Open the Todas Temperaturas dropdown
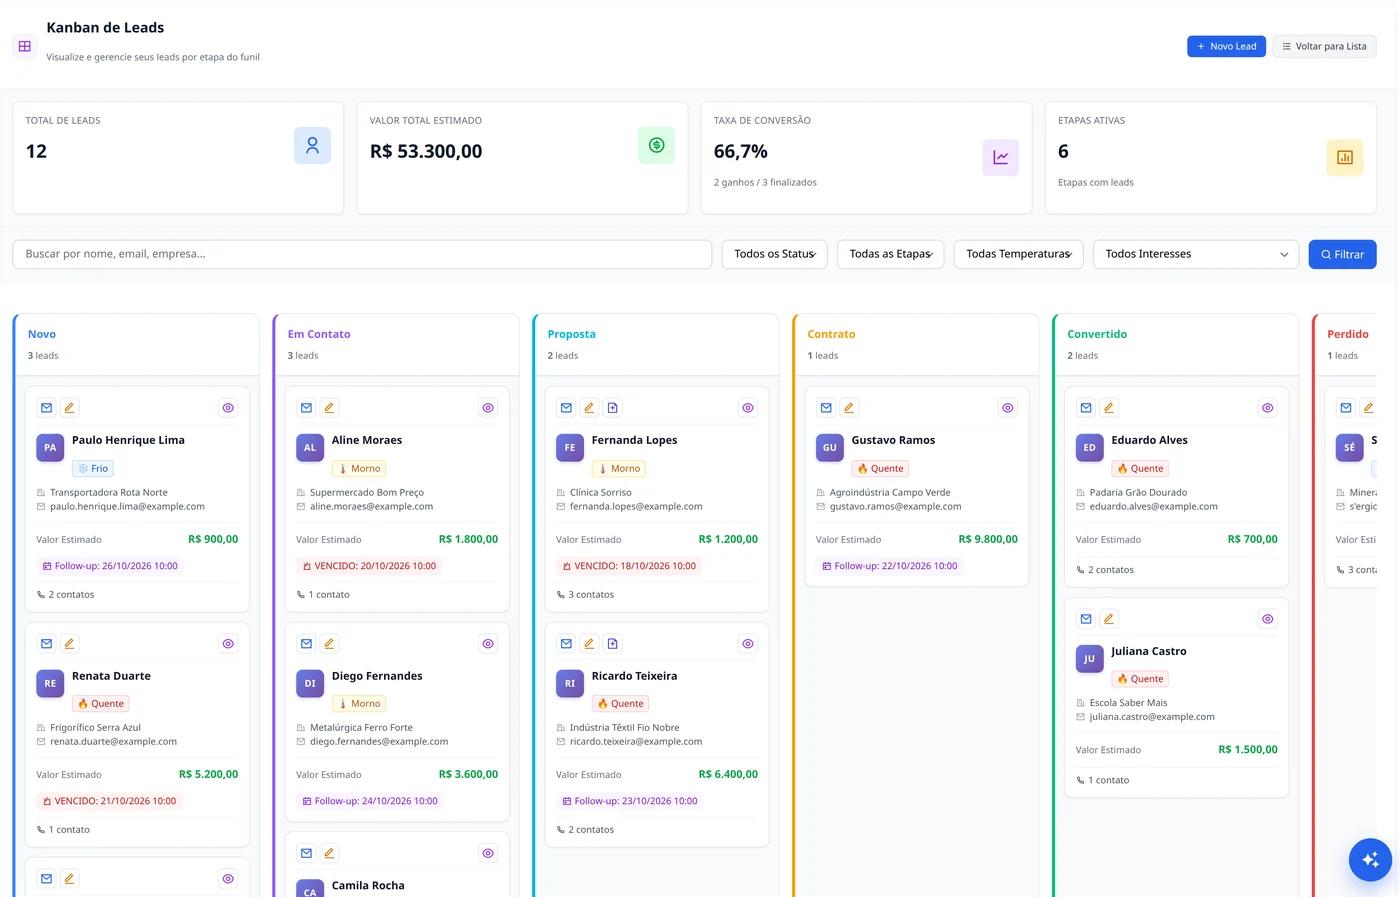 1018,254
